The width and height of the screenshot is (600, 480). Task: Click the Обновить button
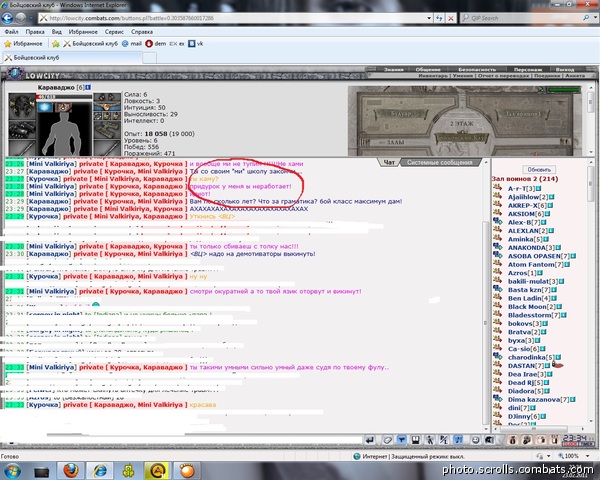coord(539,170)
